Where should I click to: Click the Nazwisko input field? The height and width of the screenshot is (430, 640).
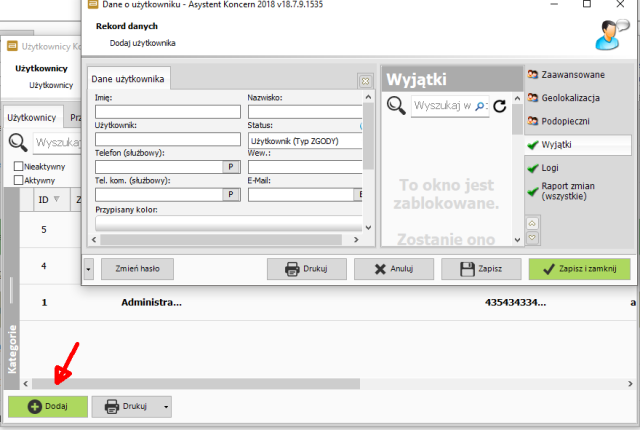coord(305,112)
